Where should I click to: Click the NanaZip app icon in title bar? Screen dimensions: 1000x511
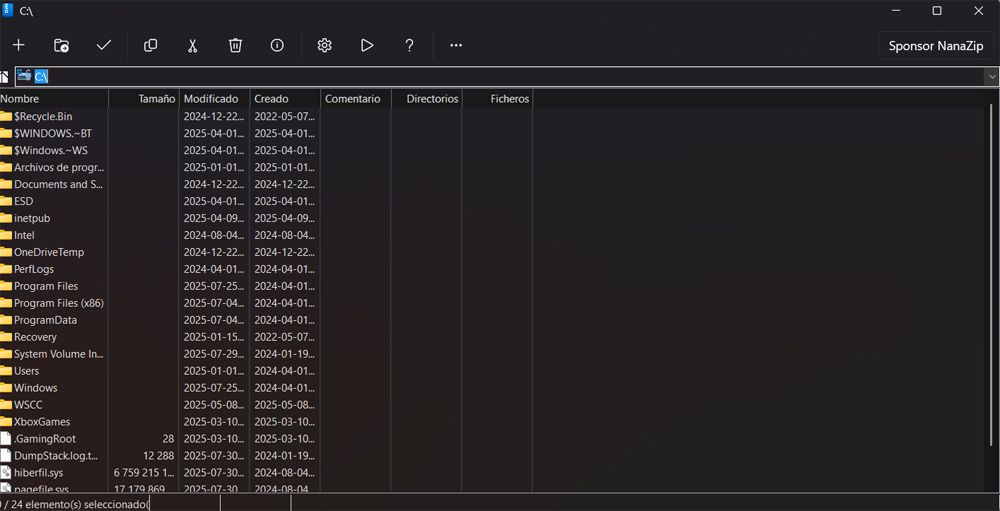click(x=8, y=10)
